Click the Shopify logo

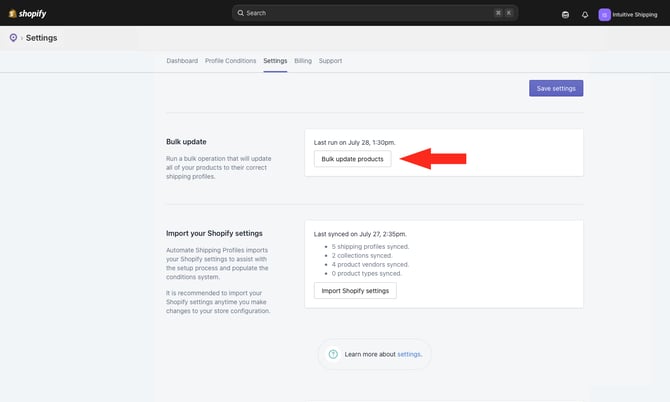[x=27, y=14]
